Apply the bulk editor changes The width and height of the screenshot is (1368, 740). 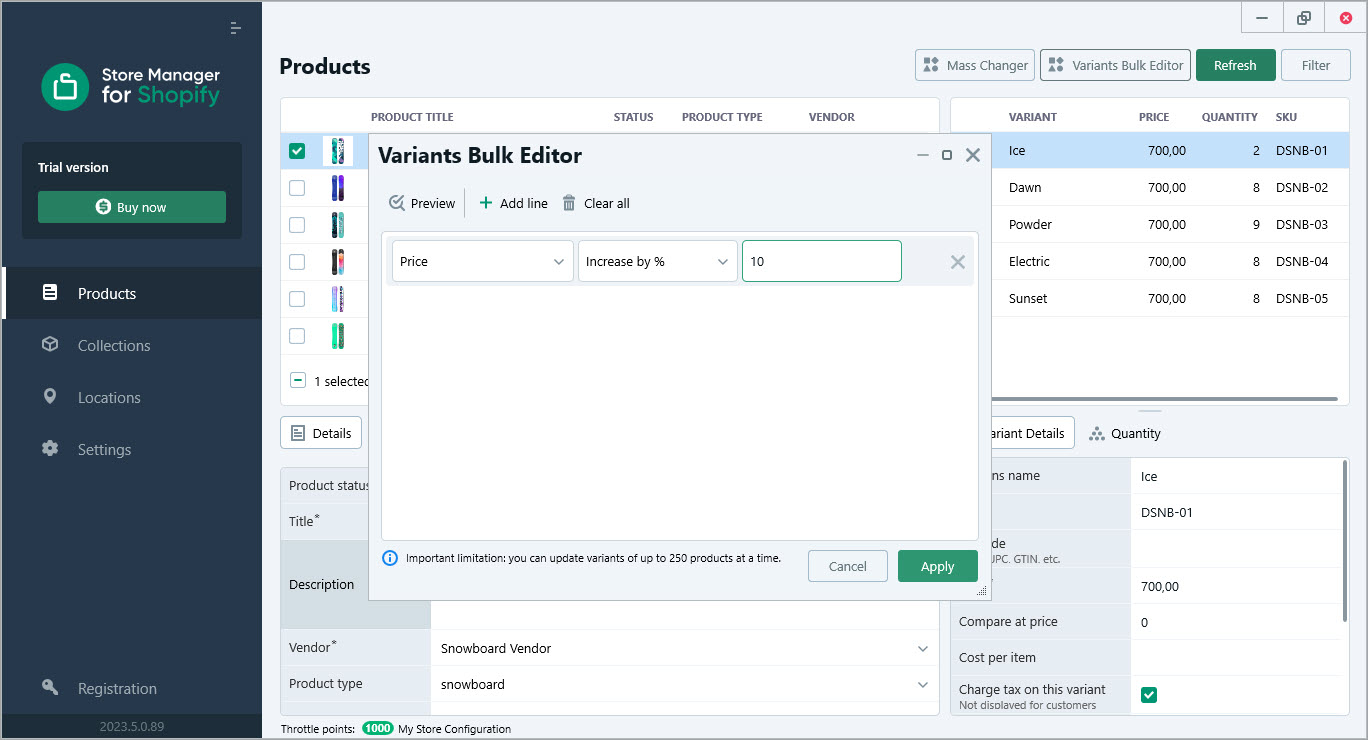(x=938, y=566)
